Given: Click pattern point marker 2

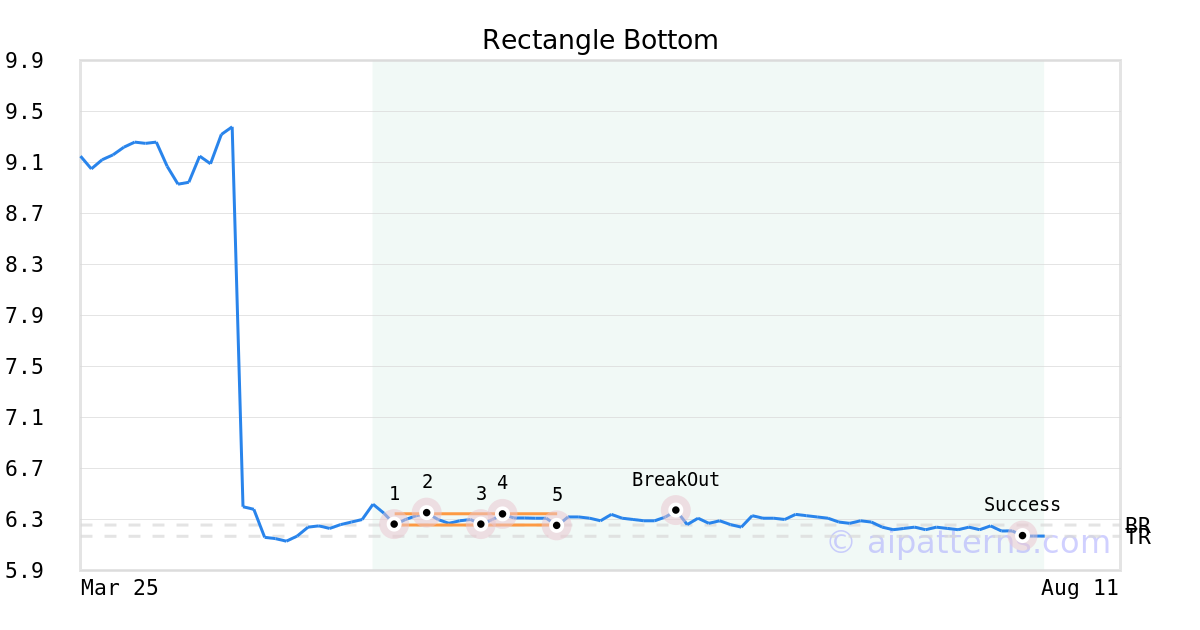Looking at the screenshot, I should (427, 513).
